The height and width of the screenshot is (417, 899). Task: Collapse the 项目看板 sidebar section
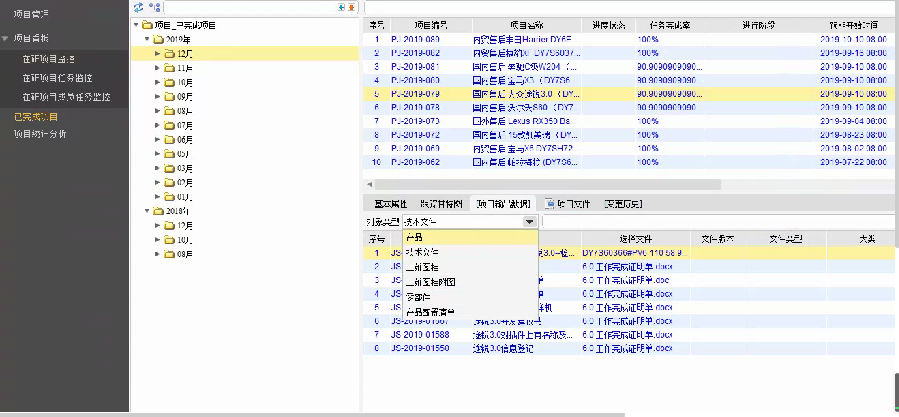tap(6, 37)
